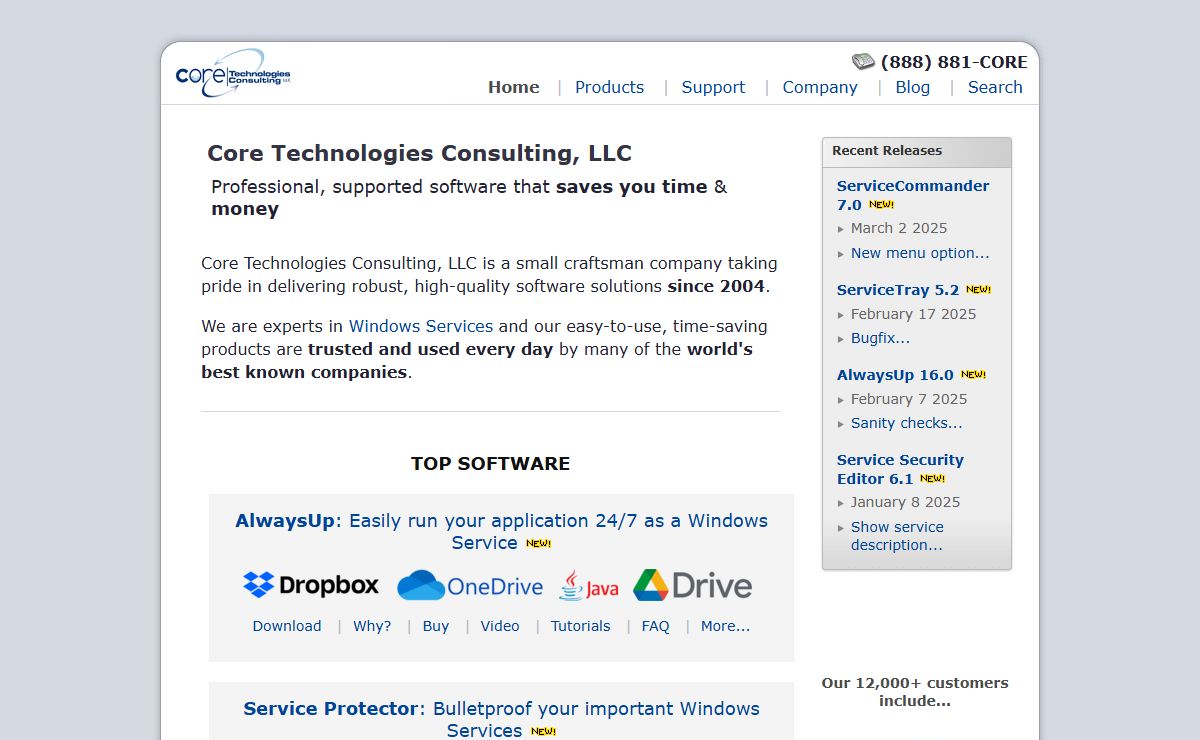Visit the Blog page
This screenshot has height=740, width=1200.
coord(912,87)
